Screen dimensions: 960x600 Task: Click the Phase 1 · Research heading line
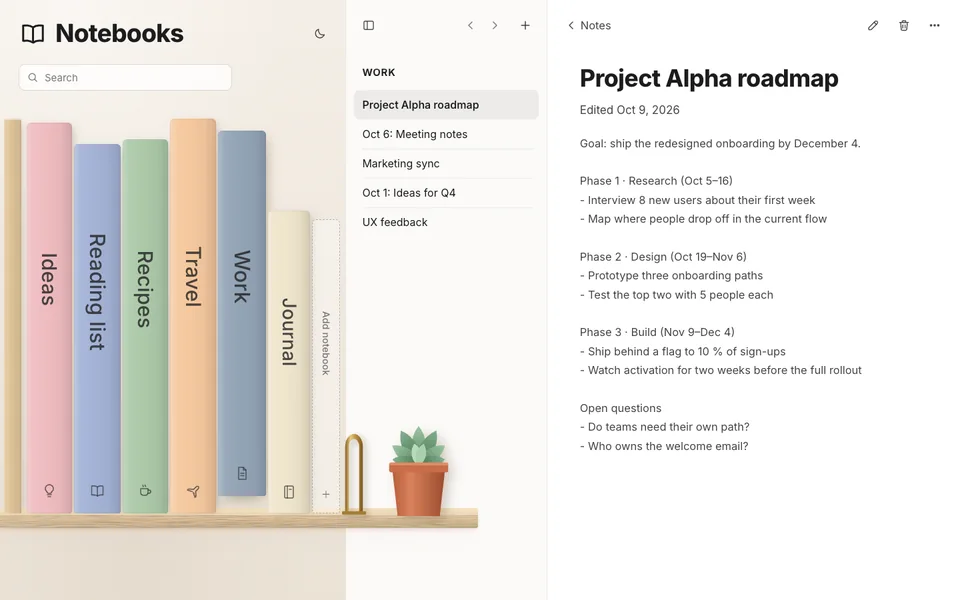[656, 181]
